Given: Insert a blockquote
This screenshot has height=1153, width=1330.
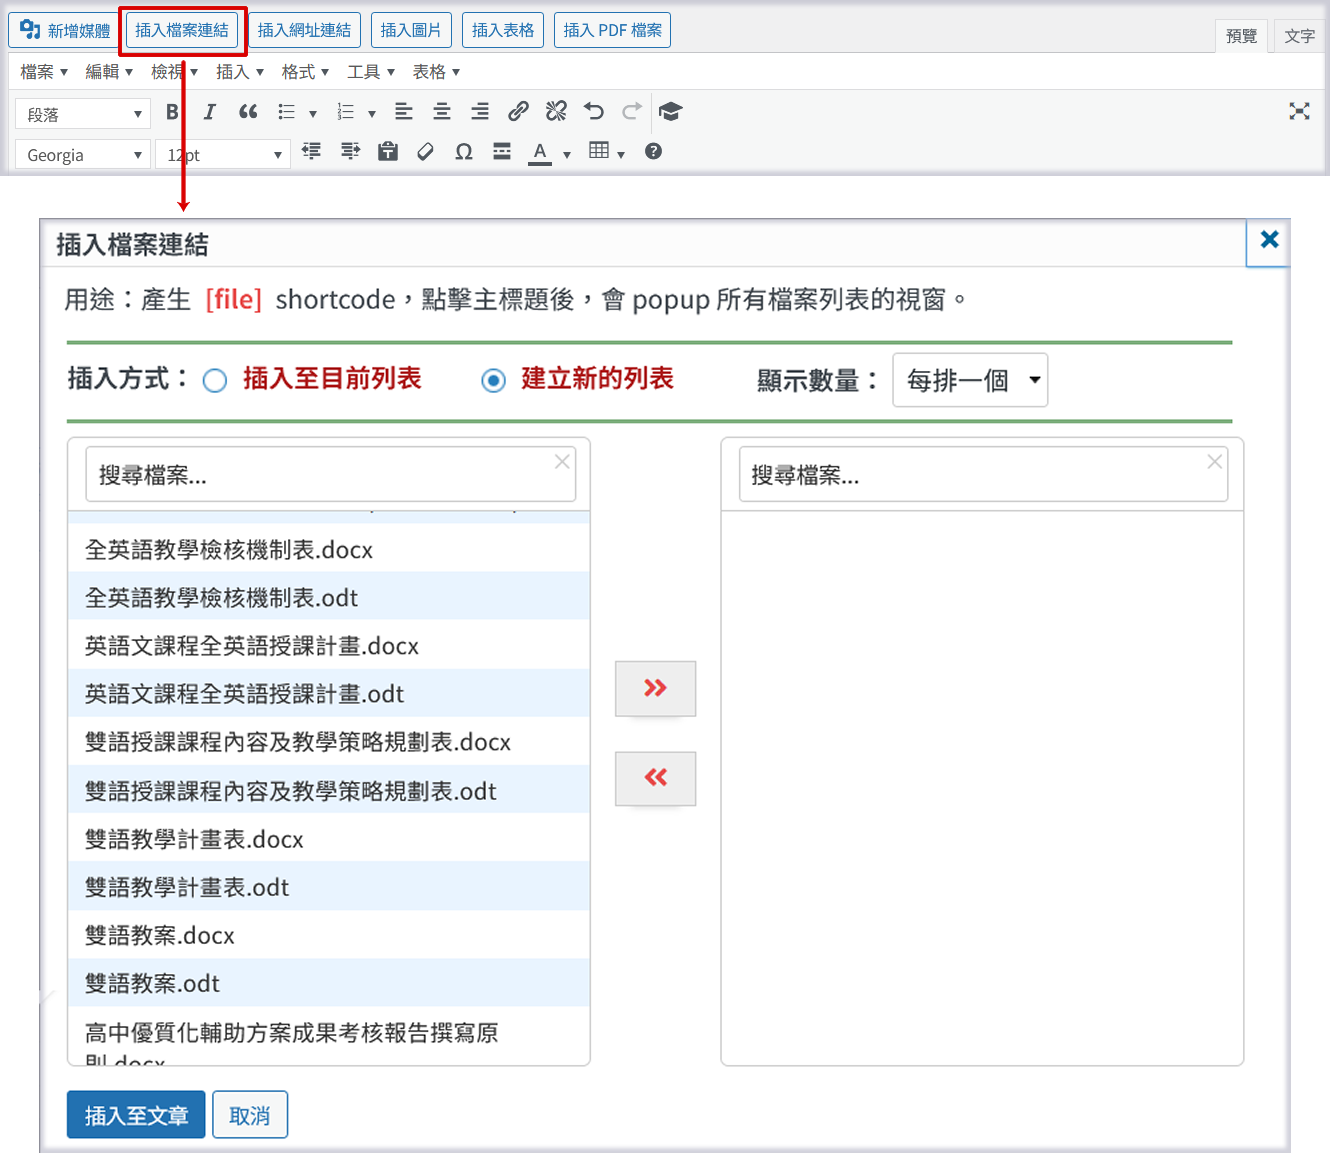Looking at the screenshot, I should click(248, 112).
